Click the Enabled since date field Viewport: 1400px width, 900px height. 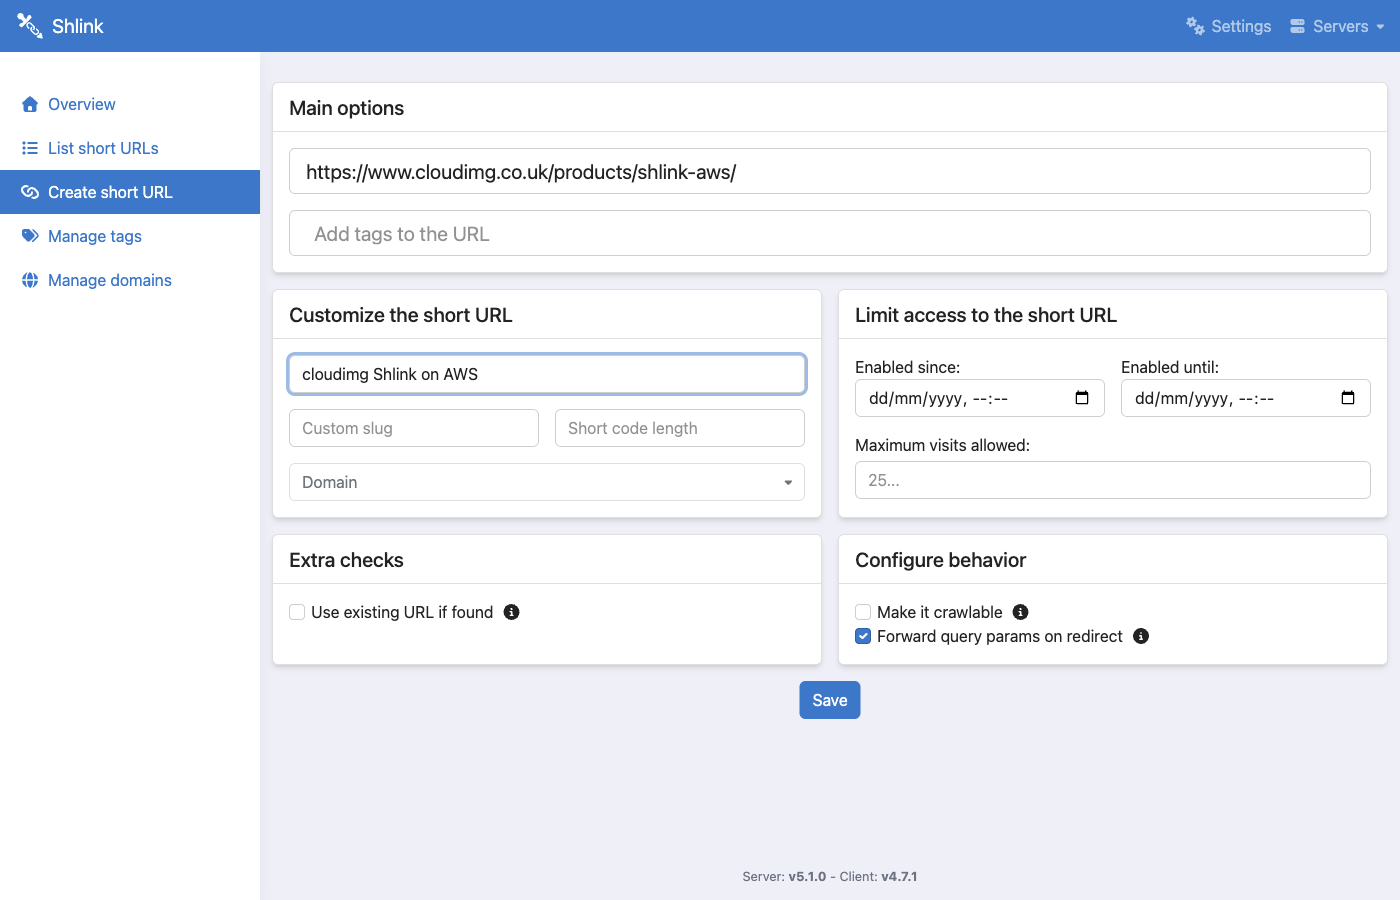point(980,398)
